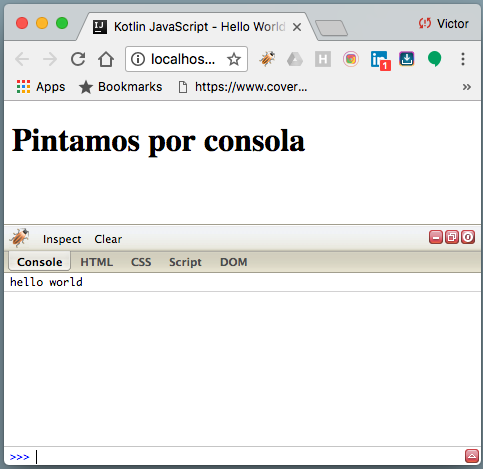Image resolution: width=483 pixels, height=469 pixels.
Task: Click the Firebug bug logo in panel
Action: 19,238
